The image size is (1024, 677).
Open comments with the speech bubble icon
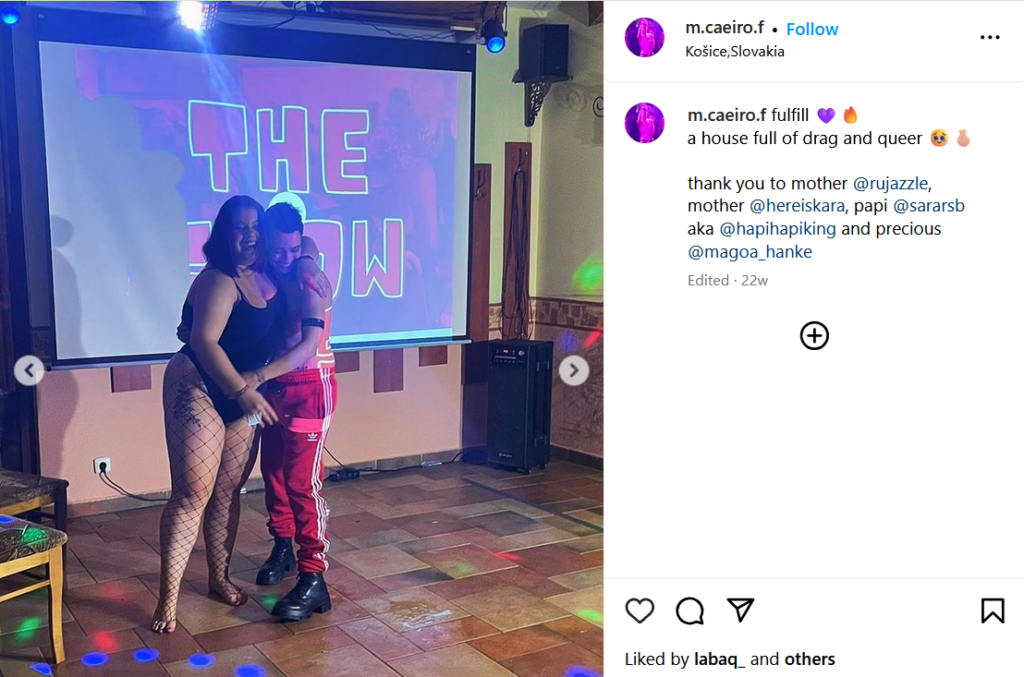[690, 611]
